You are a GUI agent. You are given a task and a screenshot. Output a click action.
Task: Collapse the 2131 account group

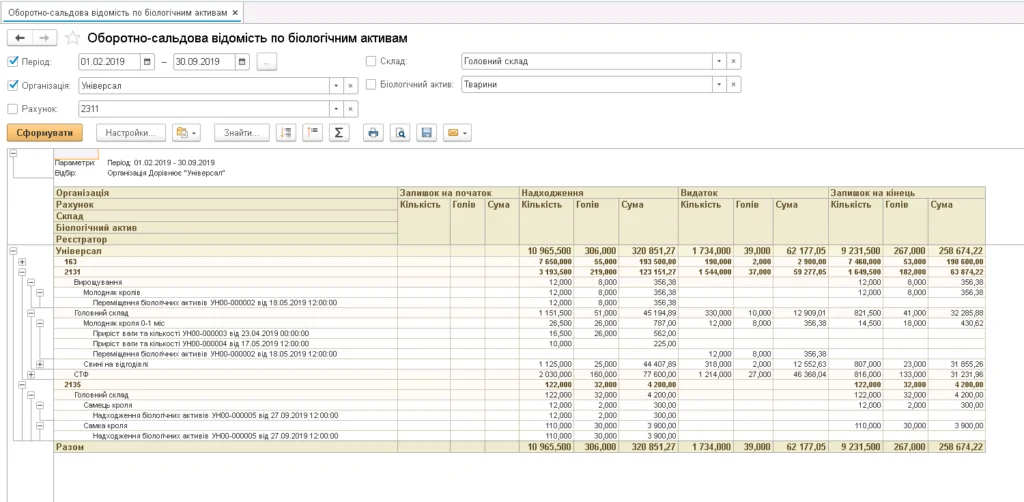[22, 272]
